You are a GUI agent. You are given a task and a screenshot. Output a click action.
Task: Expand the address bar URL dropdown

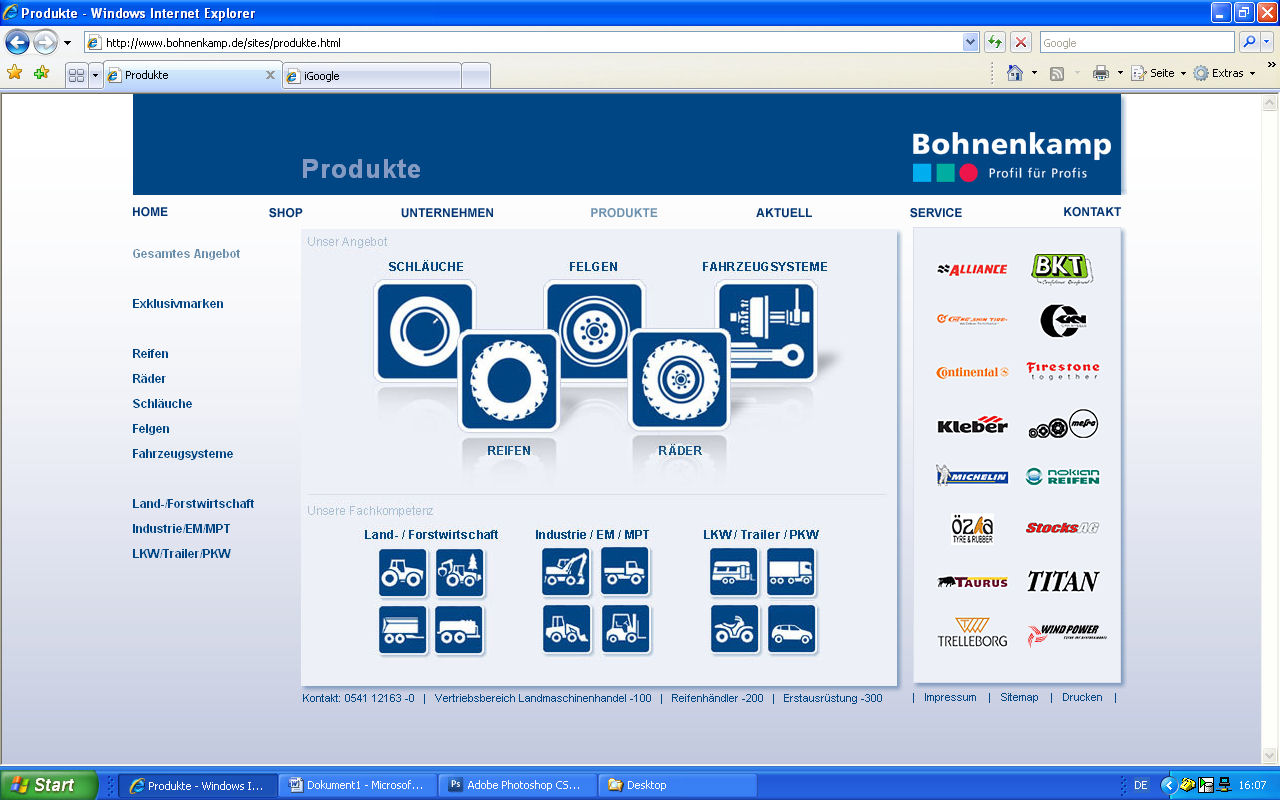pos(970,42)
